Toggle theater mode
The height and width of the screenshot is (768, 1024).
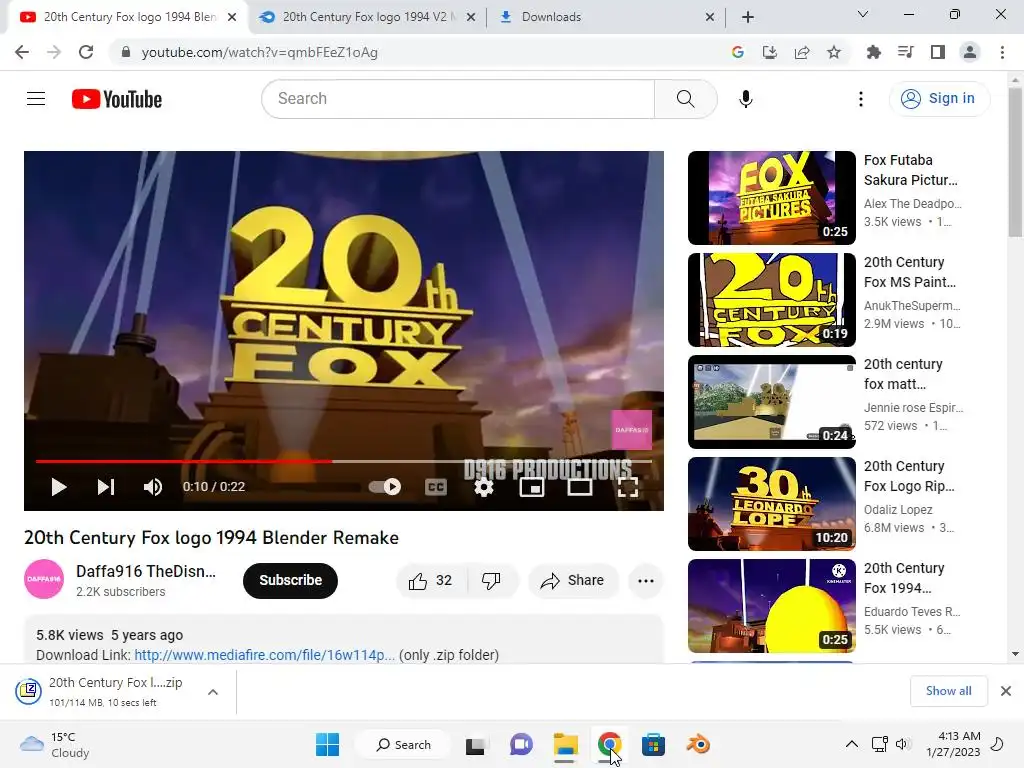pos(579,487)
